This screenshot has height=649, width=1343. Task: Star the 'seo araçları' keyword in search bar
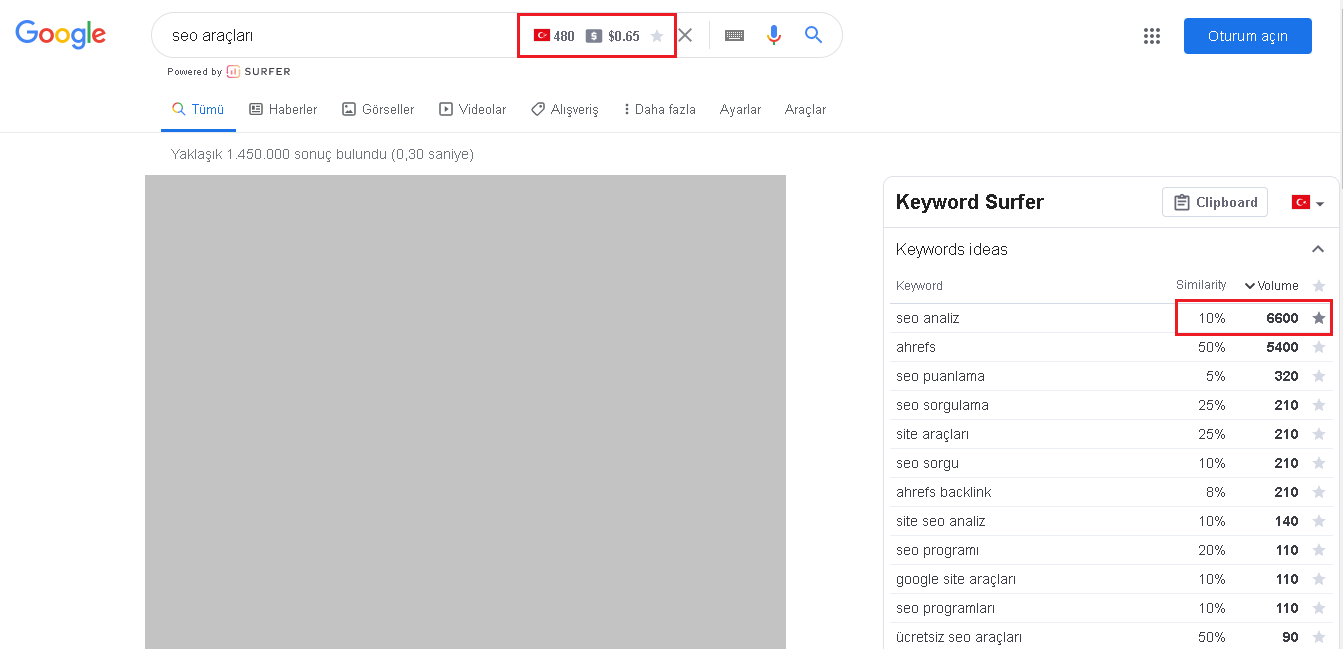pyautogui.click(x=657, y=36)
